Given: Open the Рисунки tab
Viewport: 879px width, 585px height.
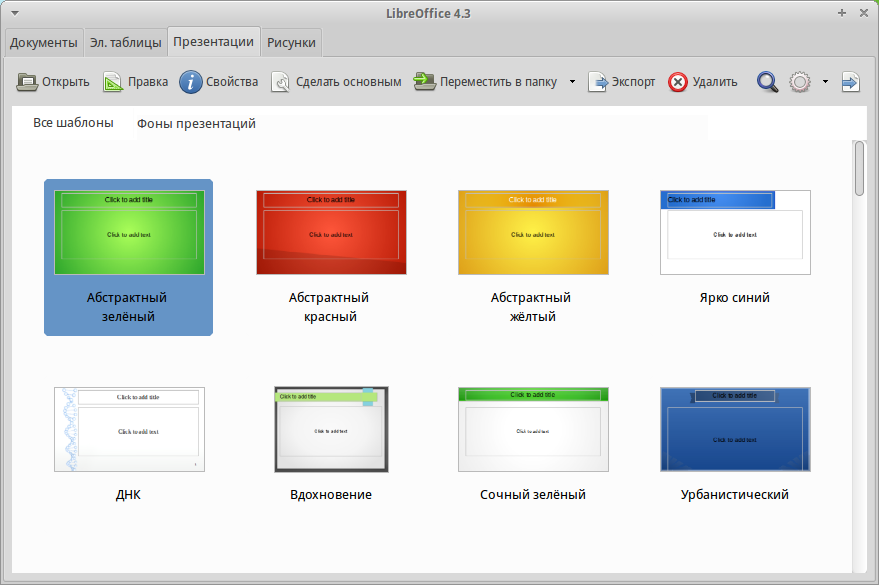Looking at the screenshot, I should (292, 42).
